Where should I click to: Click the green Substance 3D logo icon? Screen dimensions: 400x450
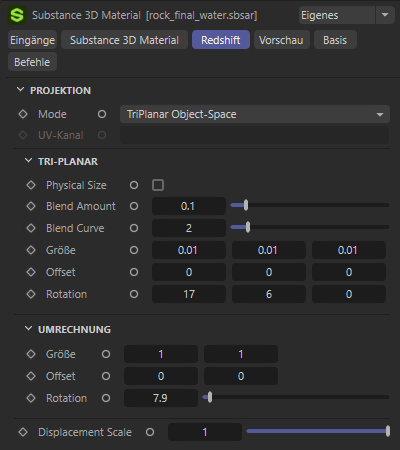tap(17, 15)
